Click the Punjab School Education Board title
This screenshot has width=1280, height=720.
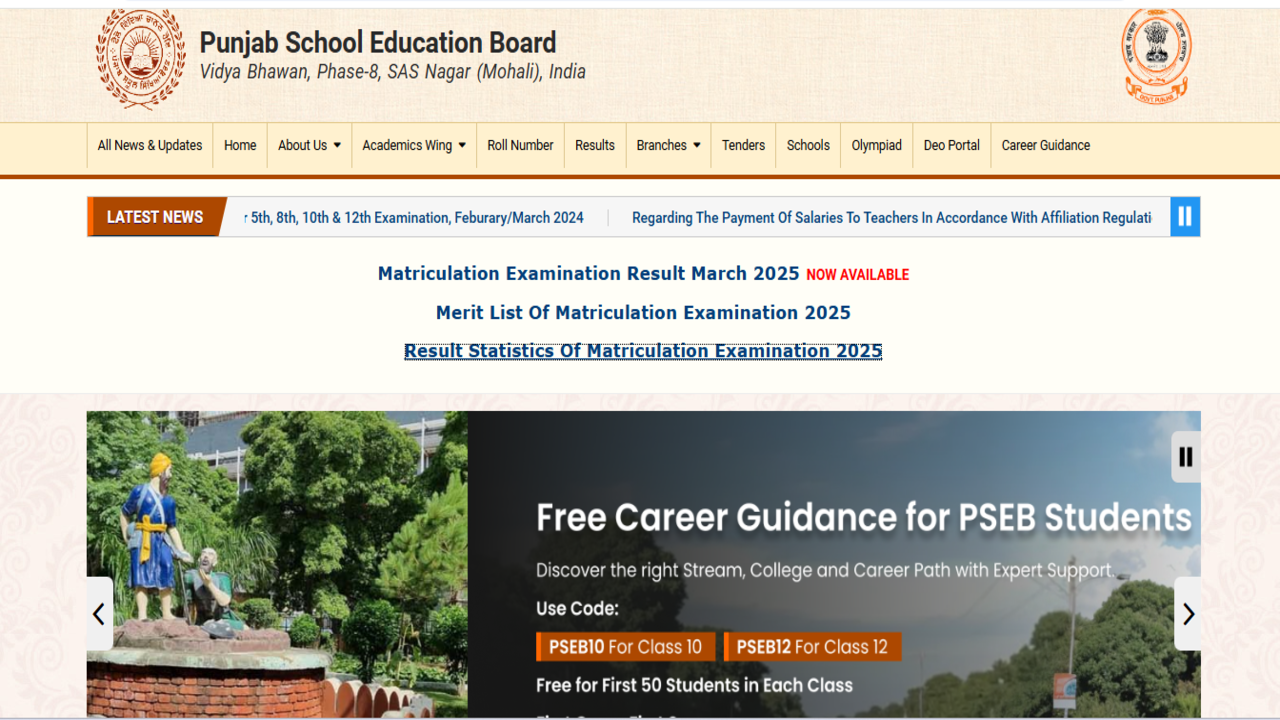pyautogui.click(x=378, y=43)
